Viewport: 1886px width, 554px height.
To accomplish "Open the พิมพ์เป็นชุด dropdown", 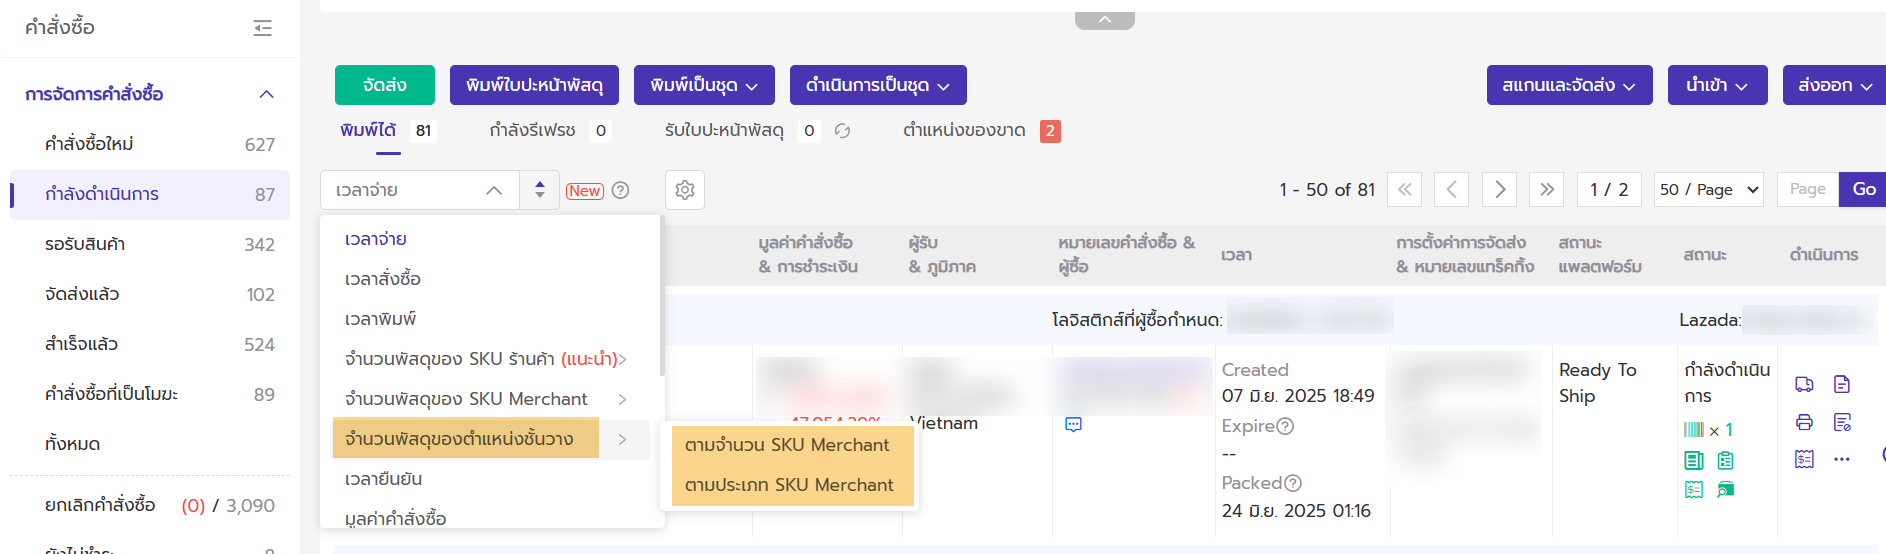I will click(x=704, y=85).
